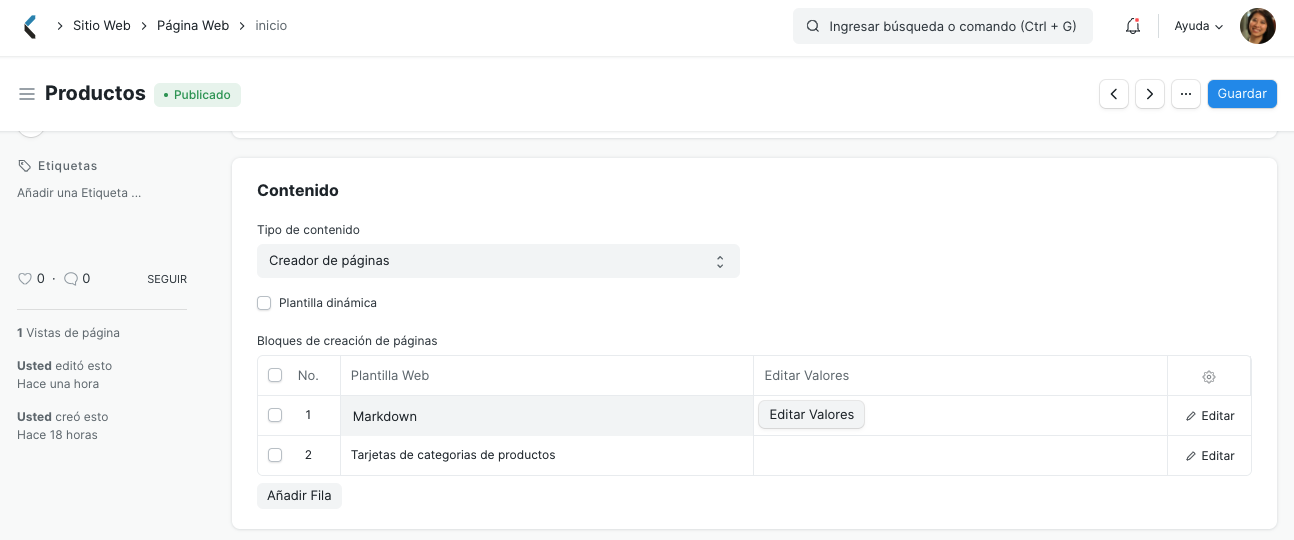The image size is (1294, 540).
Task: Open the Frappe home logo
Action: [x=30, y=27]
